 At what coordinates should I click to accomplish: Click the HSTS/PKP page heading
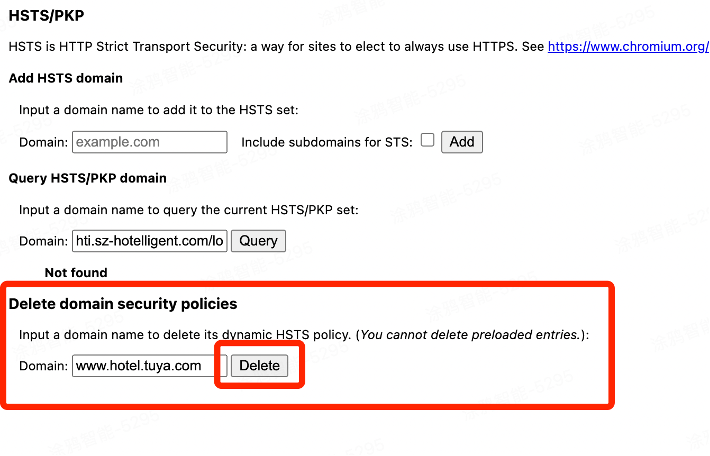tap(44, 16)
